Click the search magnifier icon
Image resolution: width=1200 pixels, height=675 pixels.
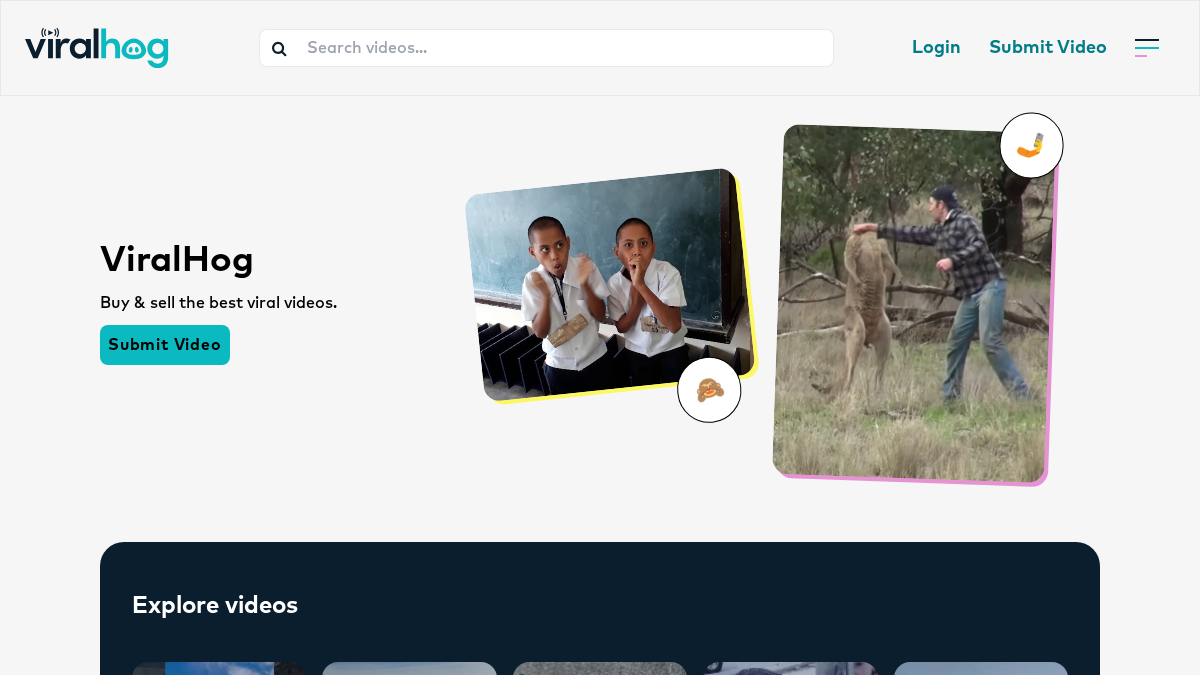pos(279,48)
